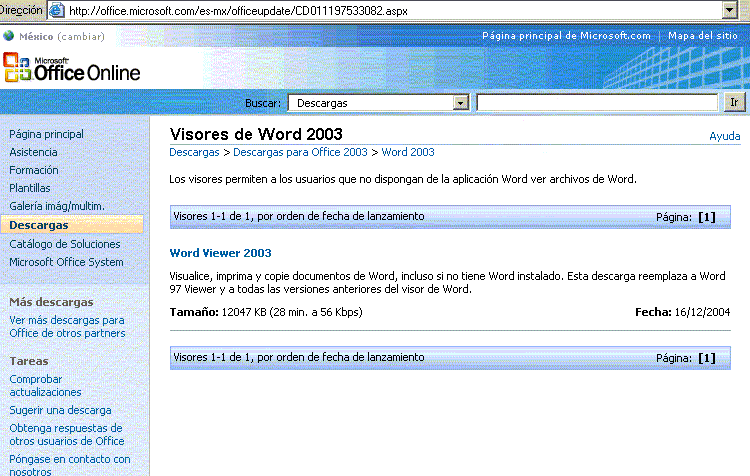This screenshot has height=476, width=750.
Task: Click page [1] in the bottom pager bar
Action: tap(707, 358)
